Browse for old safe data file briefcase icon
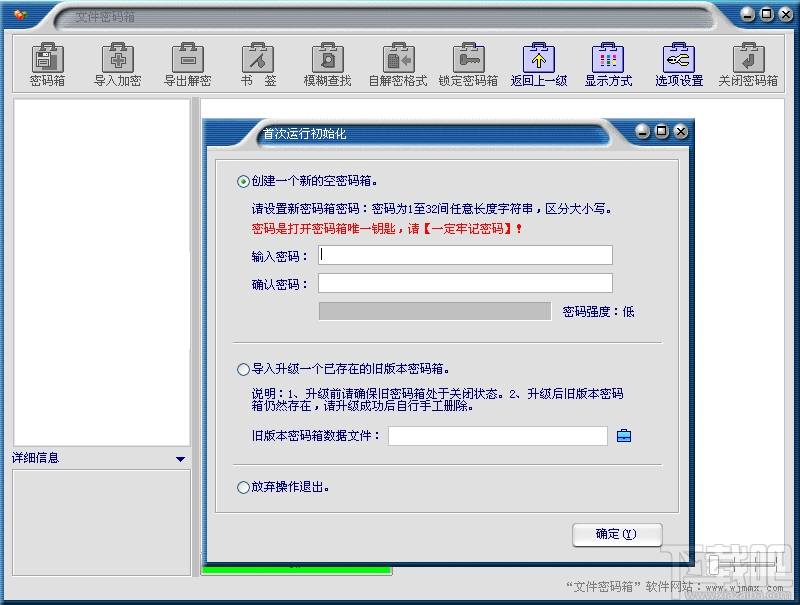The height and width of the screenshot is (605, 800). tap(624, 436)
